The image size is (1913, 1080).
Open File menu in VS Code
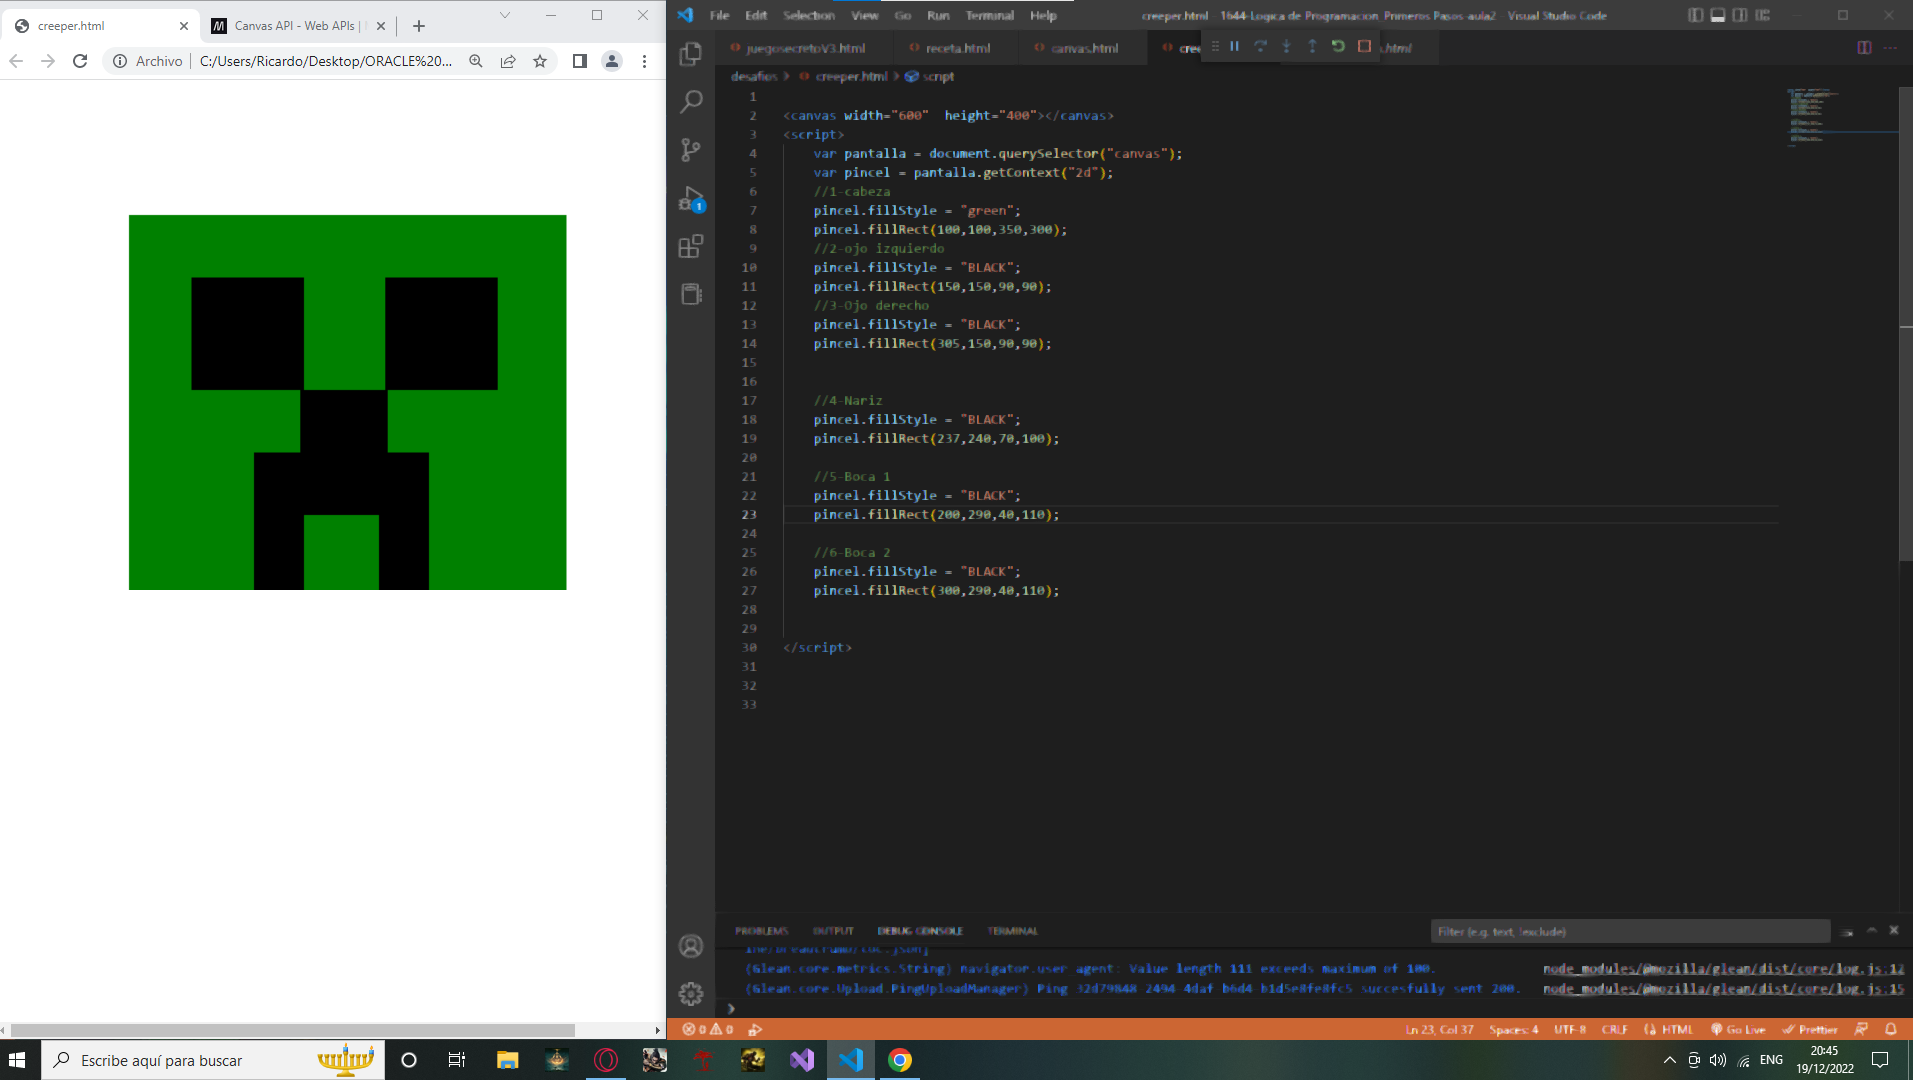point(719,15)
